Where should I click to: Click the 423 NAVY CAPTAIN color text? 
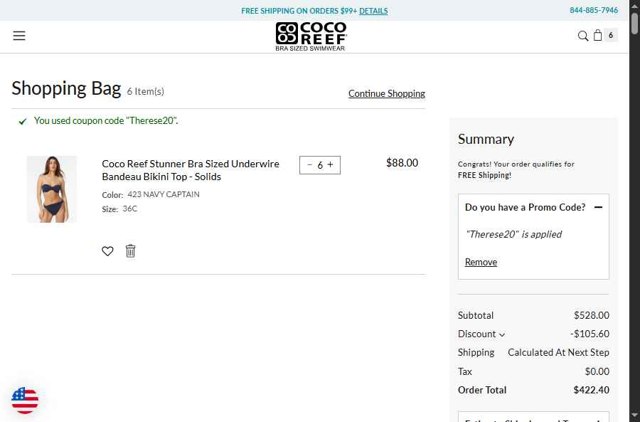coord(163,194)
